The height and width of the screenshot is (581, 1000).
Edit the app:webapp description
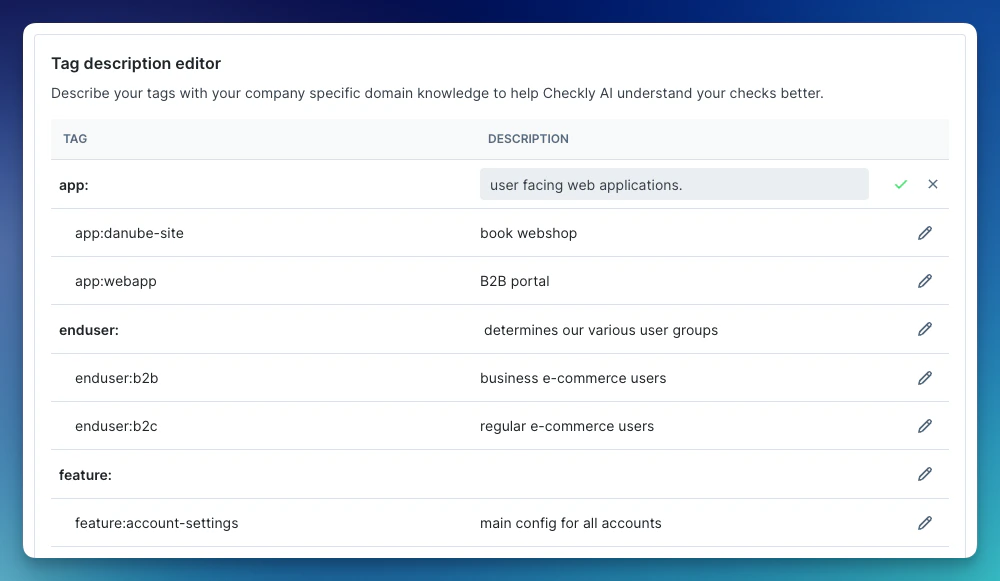coord(925,281)
